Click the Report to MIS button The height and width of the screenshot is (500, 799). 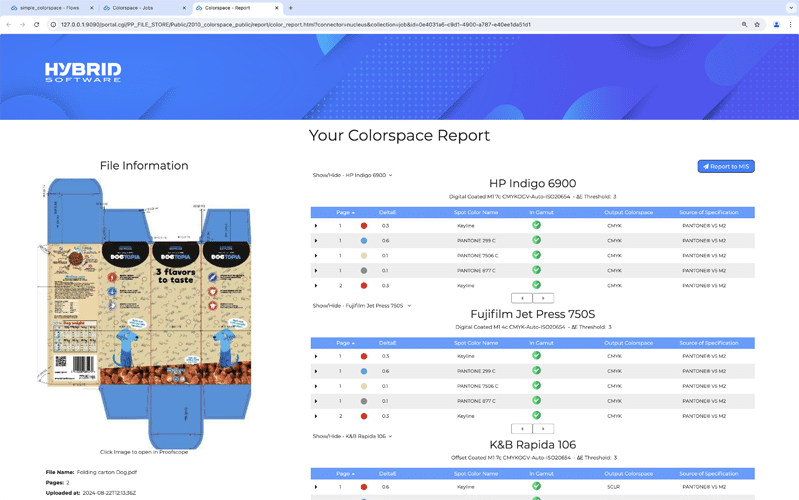coord(725,166)
